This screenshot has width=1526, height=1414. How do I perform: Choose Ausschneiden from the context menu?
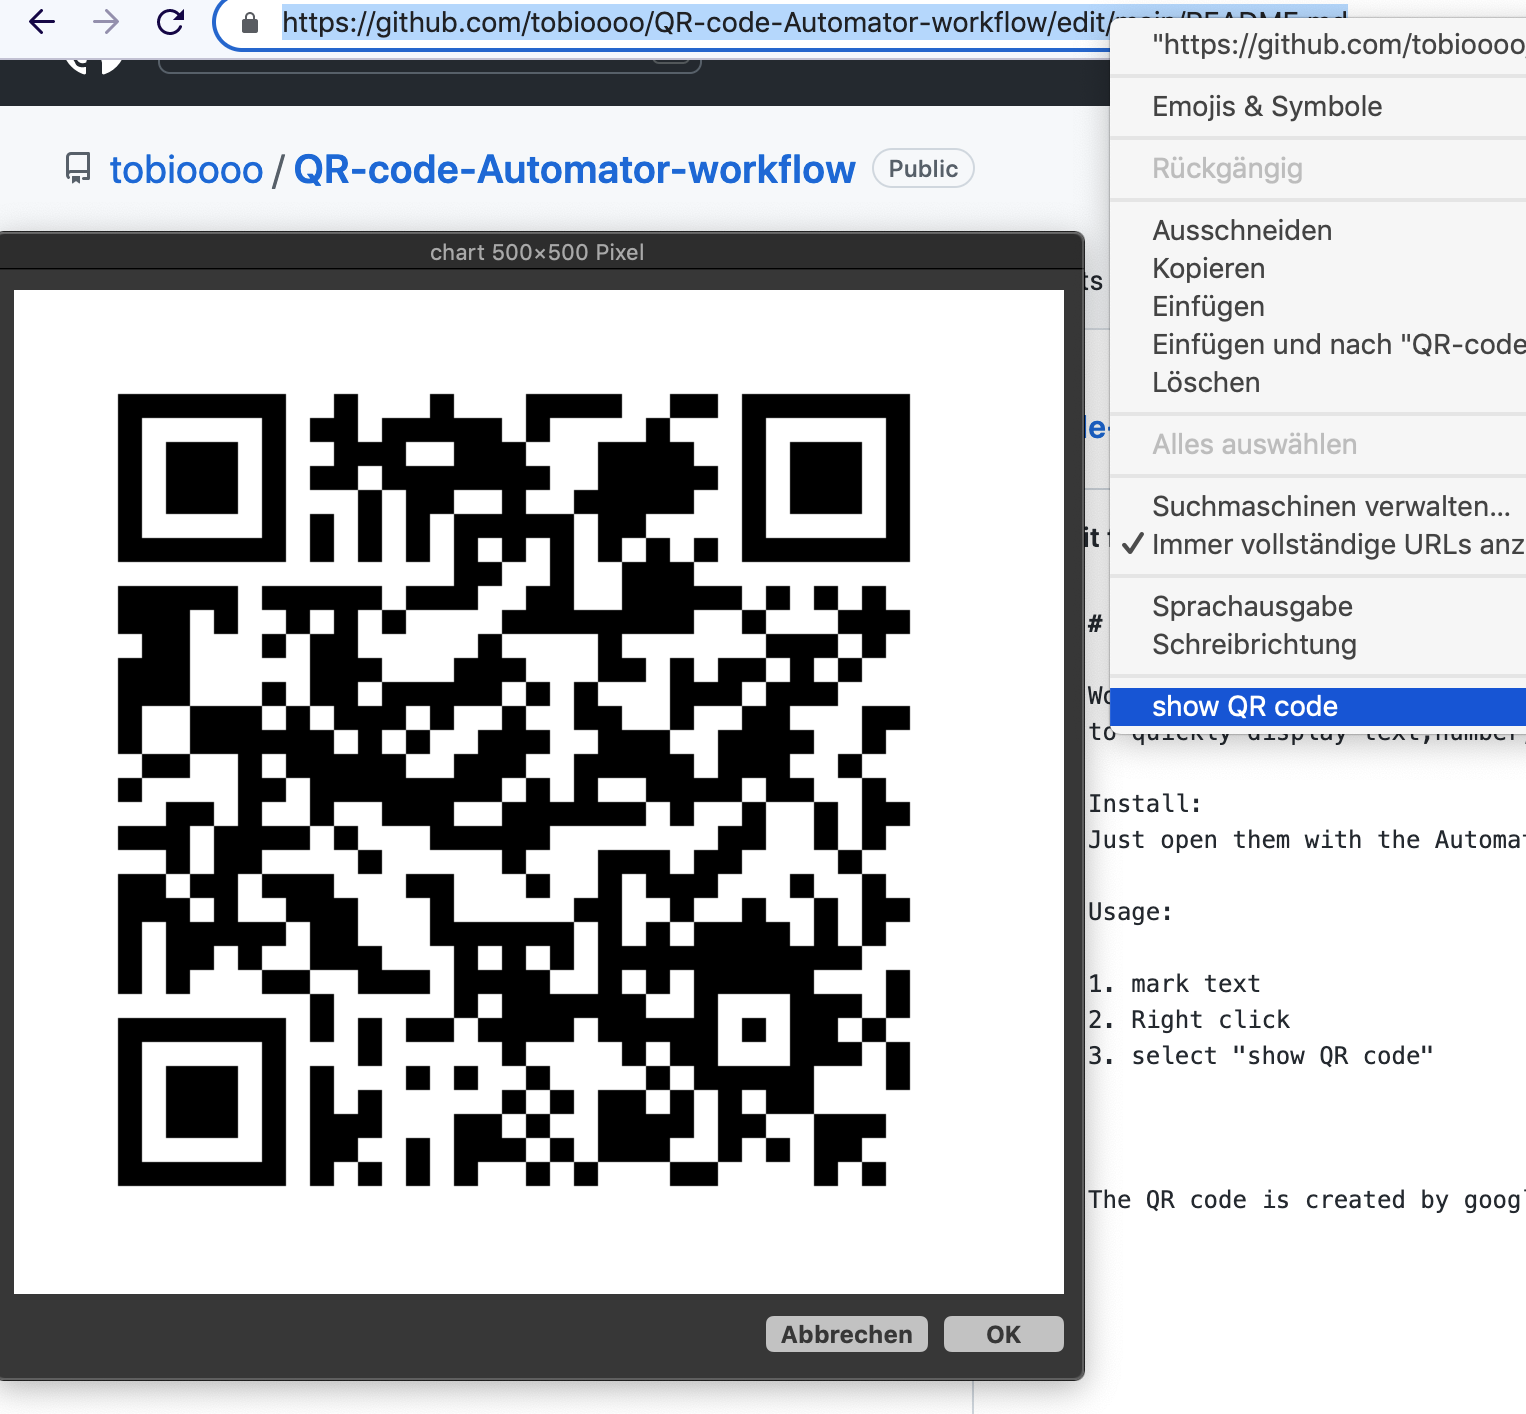coord(1242,230)
